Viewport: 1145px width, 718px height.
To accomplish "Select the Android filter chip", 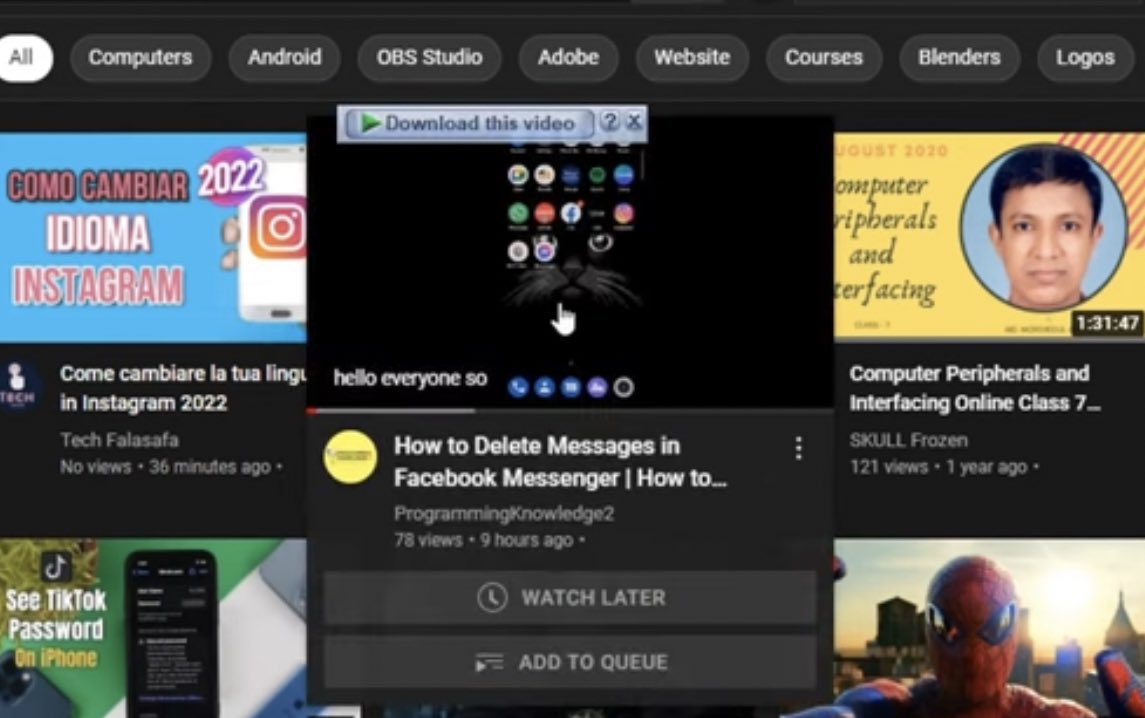I will click(284, 57).
